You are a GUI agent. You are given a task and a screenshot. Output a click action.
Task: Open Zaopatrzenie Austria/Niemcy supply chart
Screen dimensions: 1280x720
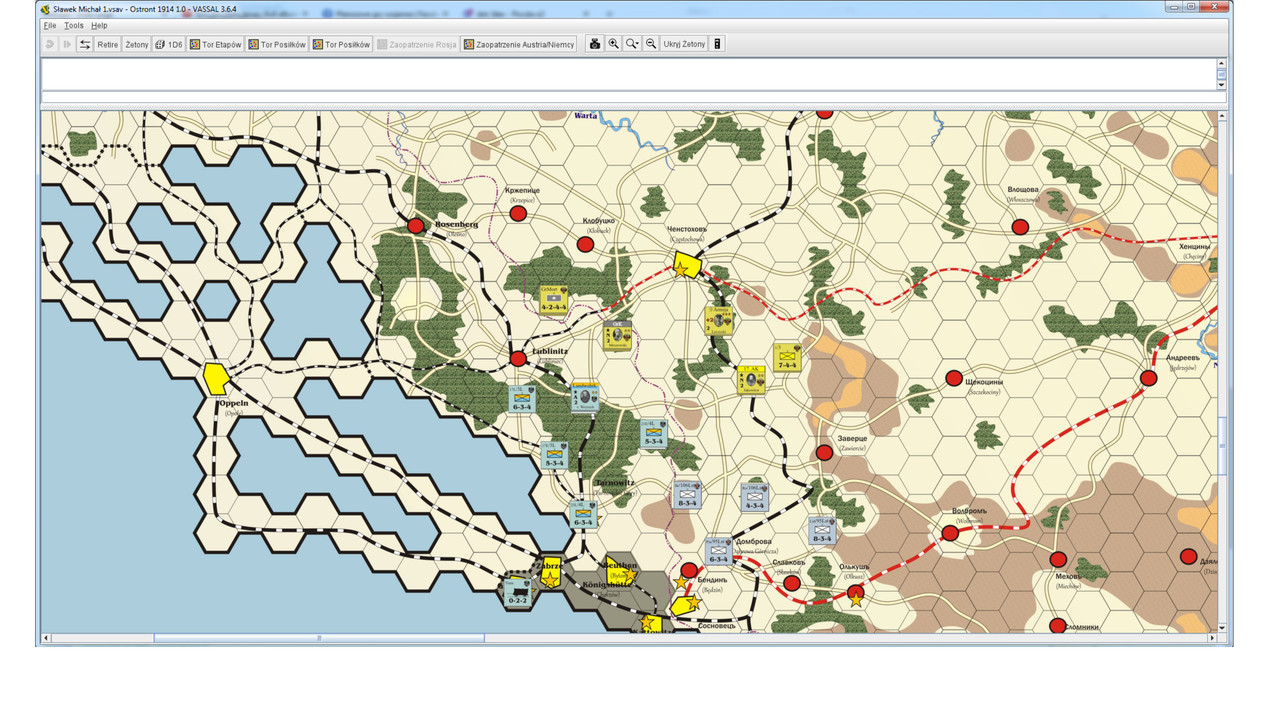tap(519, 44)
